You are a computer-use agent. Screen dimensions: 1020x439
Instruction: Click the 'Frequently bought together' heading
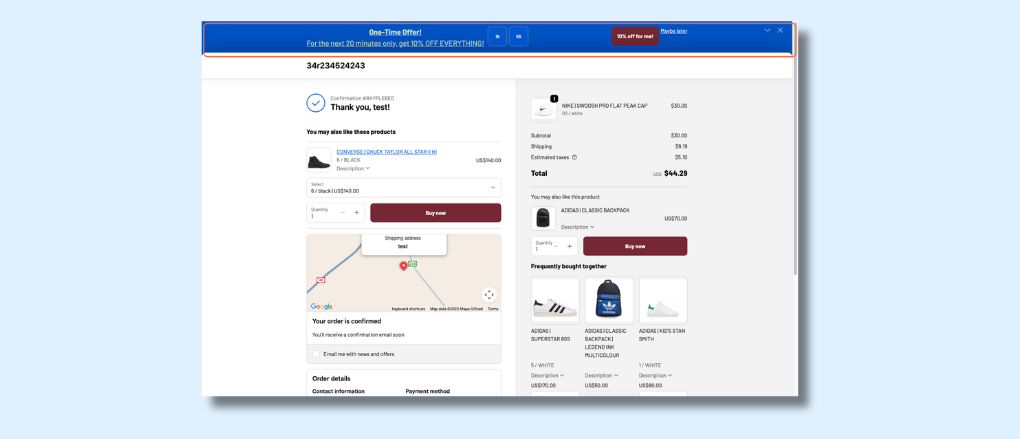tap(569, 266)
